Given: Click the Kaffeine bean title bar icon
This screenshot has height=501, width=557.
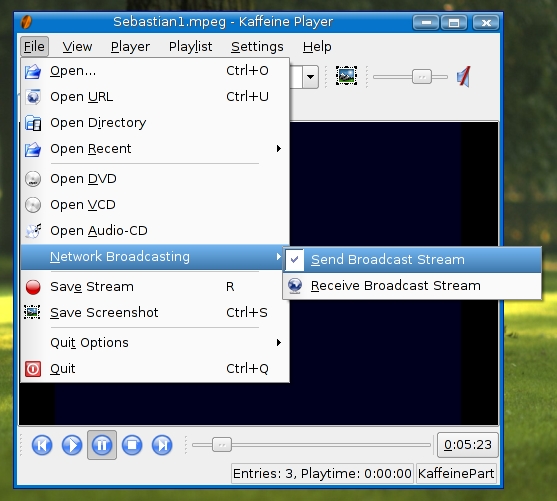Looking at the screenshot, I should pyautogui.click(x=26, y=22).
